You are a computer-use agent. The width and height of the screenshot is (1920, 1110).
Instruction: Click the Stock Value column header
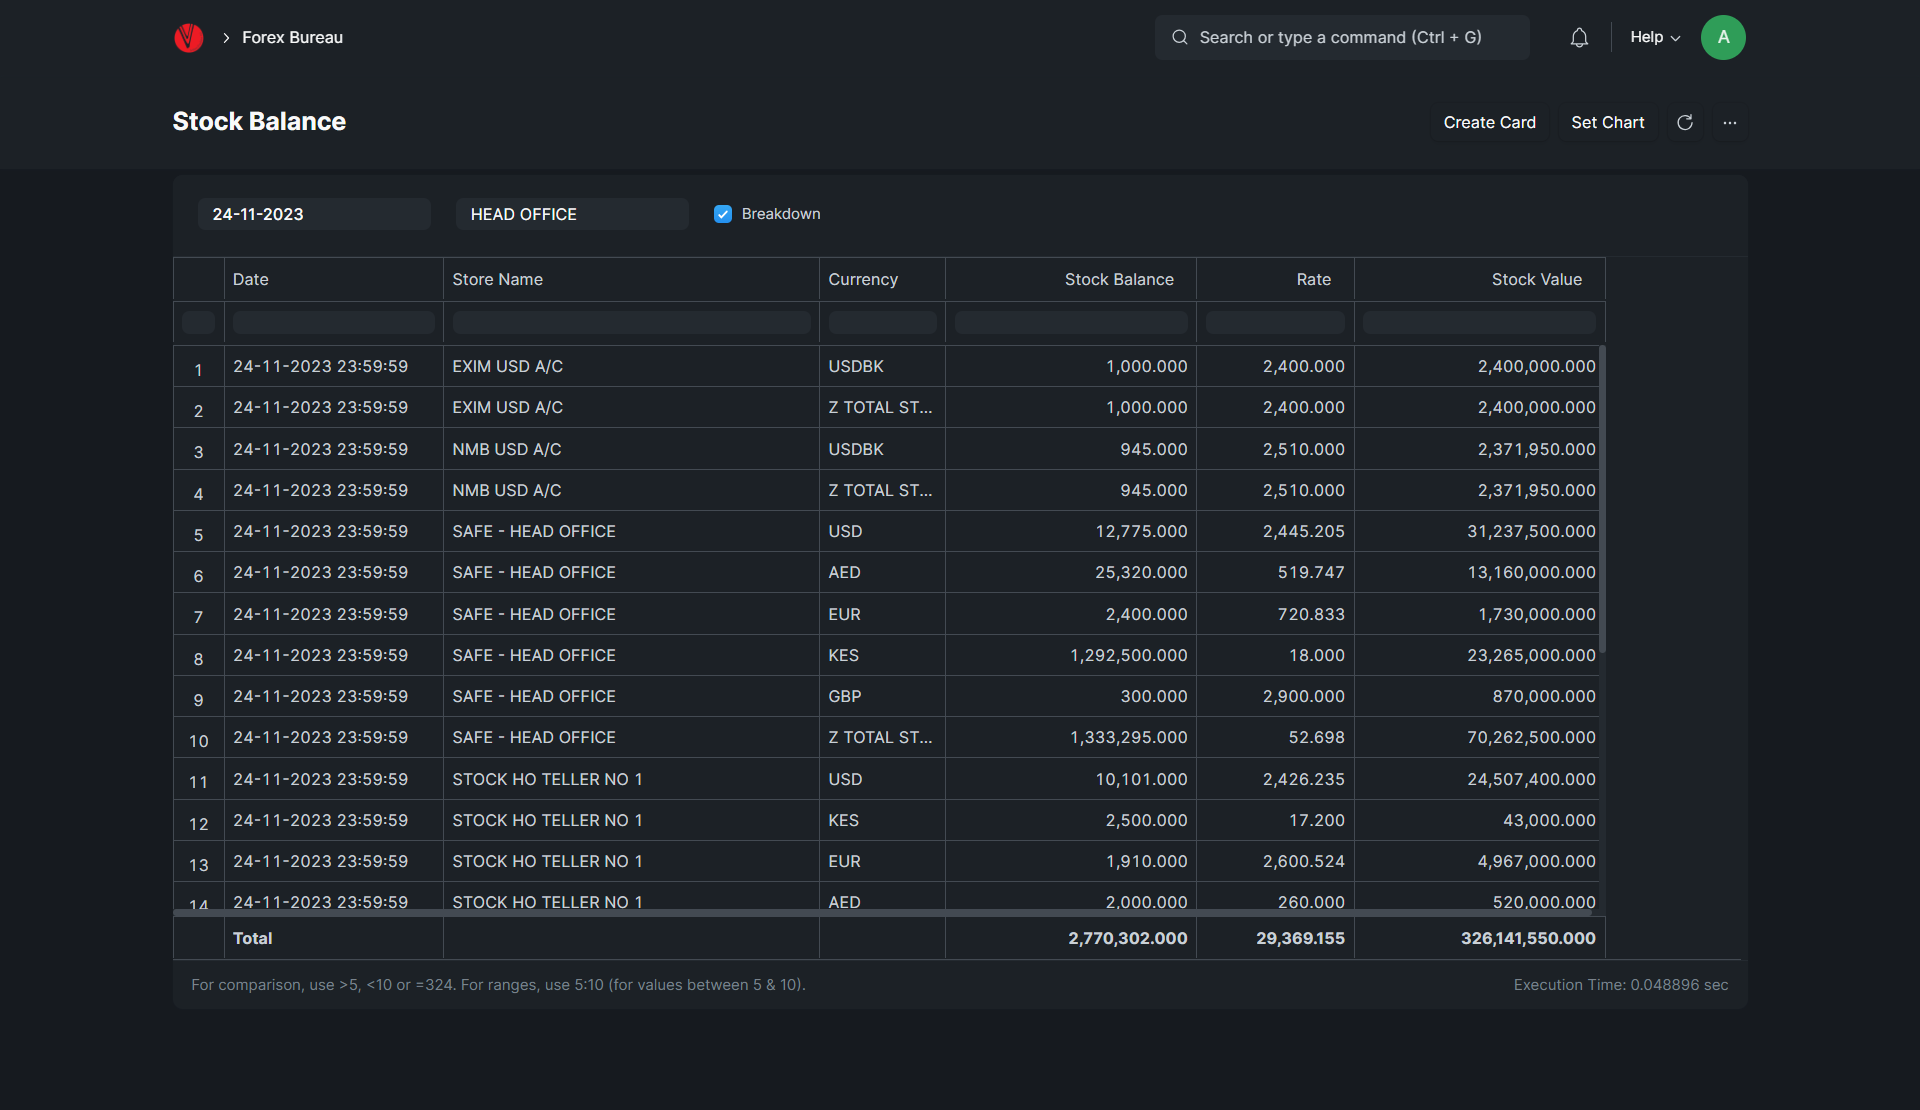click(x=1479, y=279)
